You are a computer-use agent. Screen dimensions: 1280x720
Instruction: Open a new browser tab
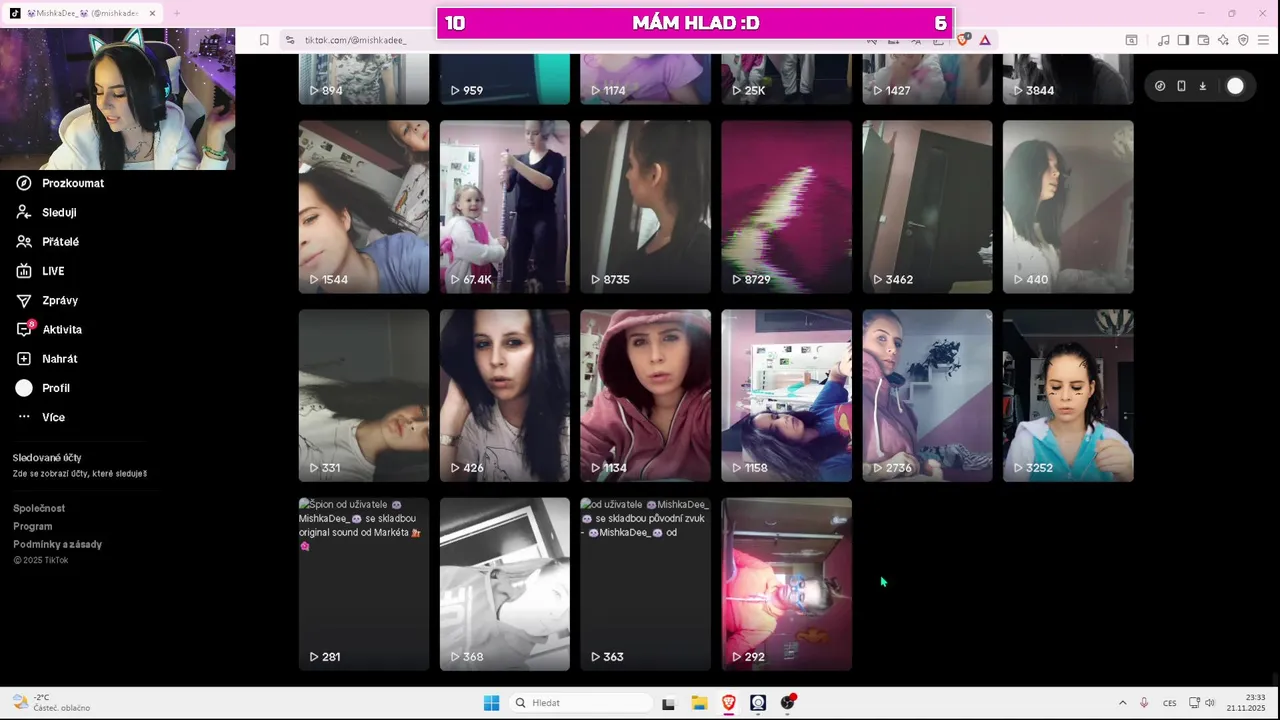coord(176,13)
